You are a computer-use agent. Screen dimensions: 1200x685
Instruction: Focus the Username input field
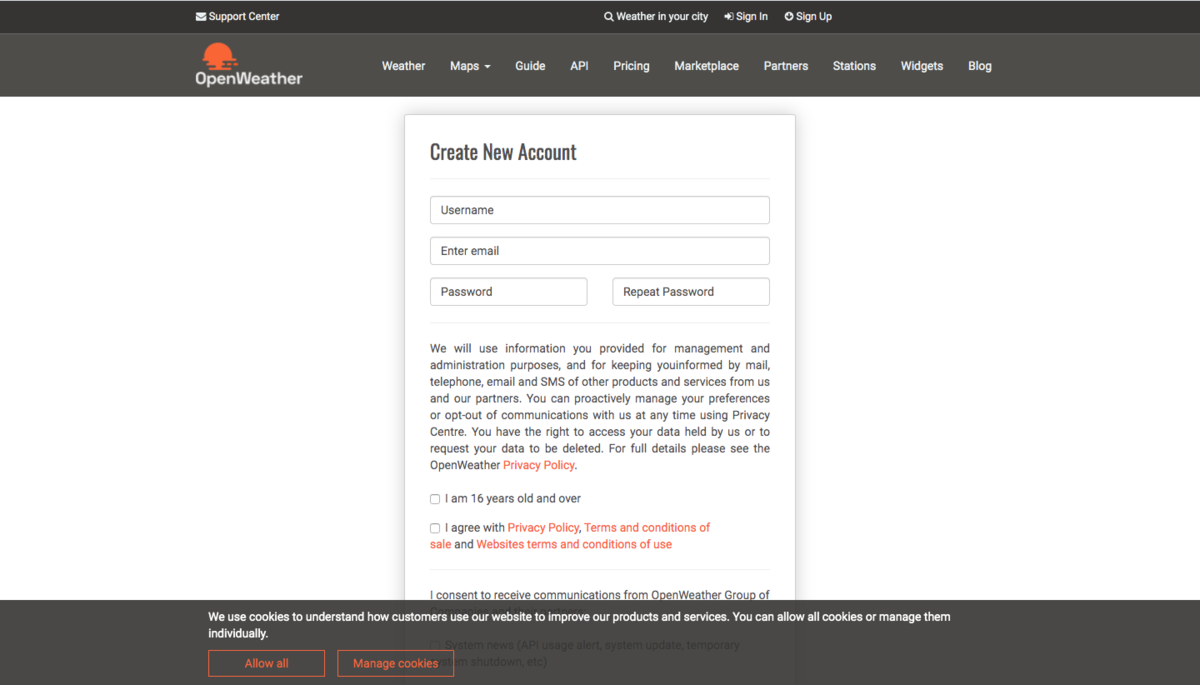(600, 210)
